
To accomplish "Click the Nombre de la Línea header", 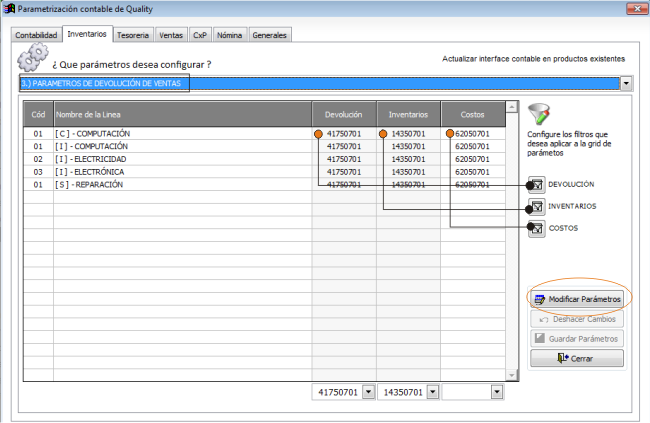I will pyautogui.click(x=182, y=114).
